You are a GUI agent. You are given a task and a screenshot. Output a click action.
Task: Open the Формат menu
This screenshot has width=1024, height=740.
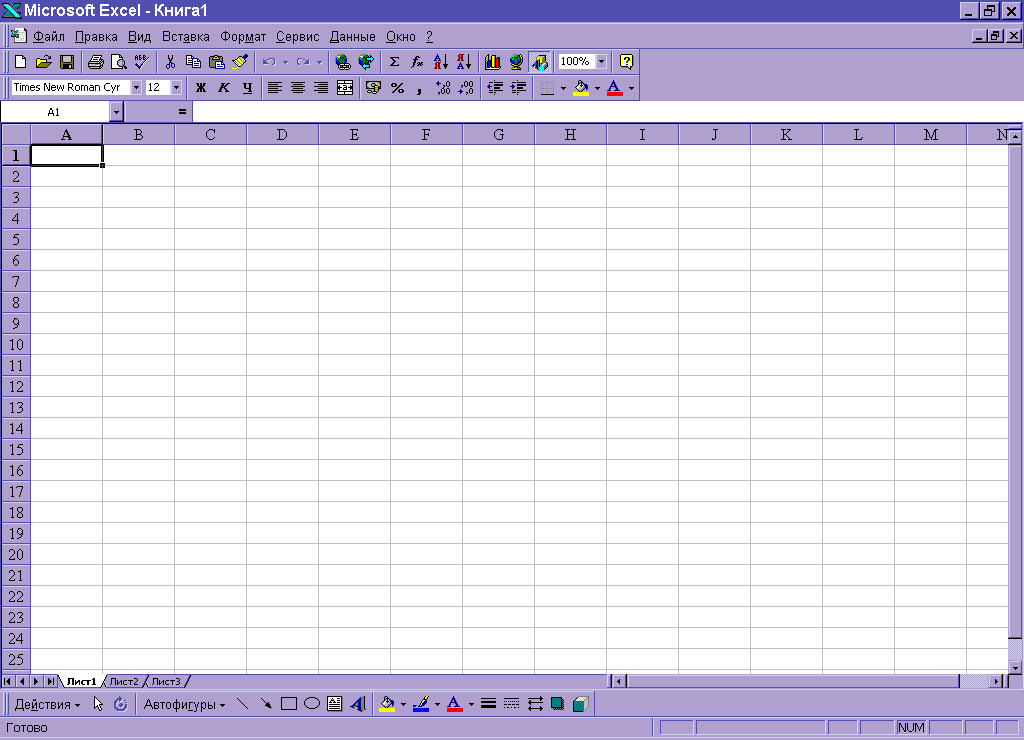coord(243,37)
